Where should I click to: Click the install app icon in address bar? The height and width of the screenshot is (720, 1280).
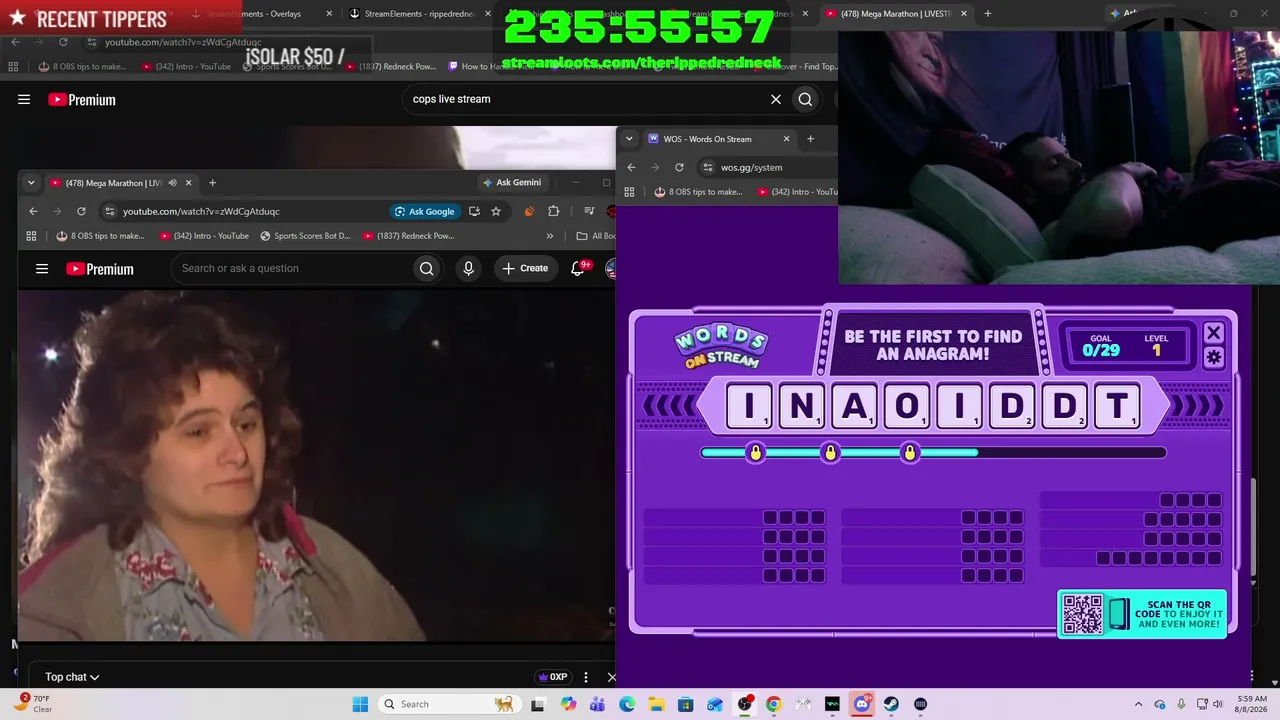click(474, 211)
